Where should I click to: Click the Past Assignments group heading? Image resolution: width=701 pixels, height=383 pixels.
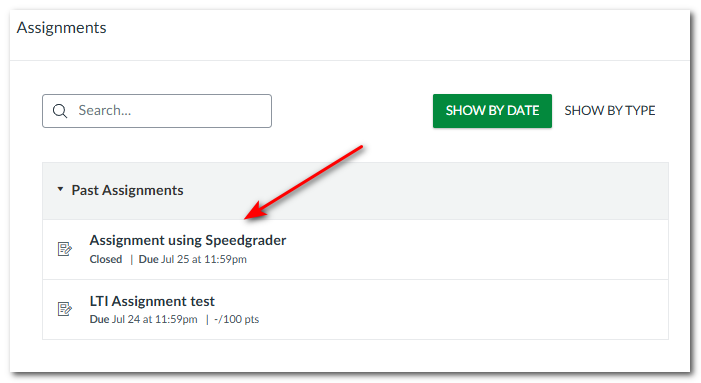(x=127, y=190)
